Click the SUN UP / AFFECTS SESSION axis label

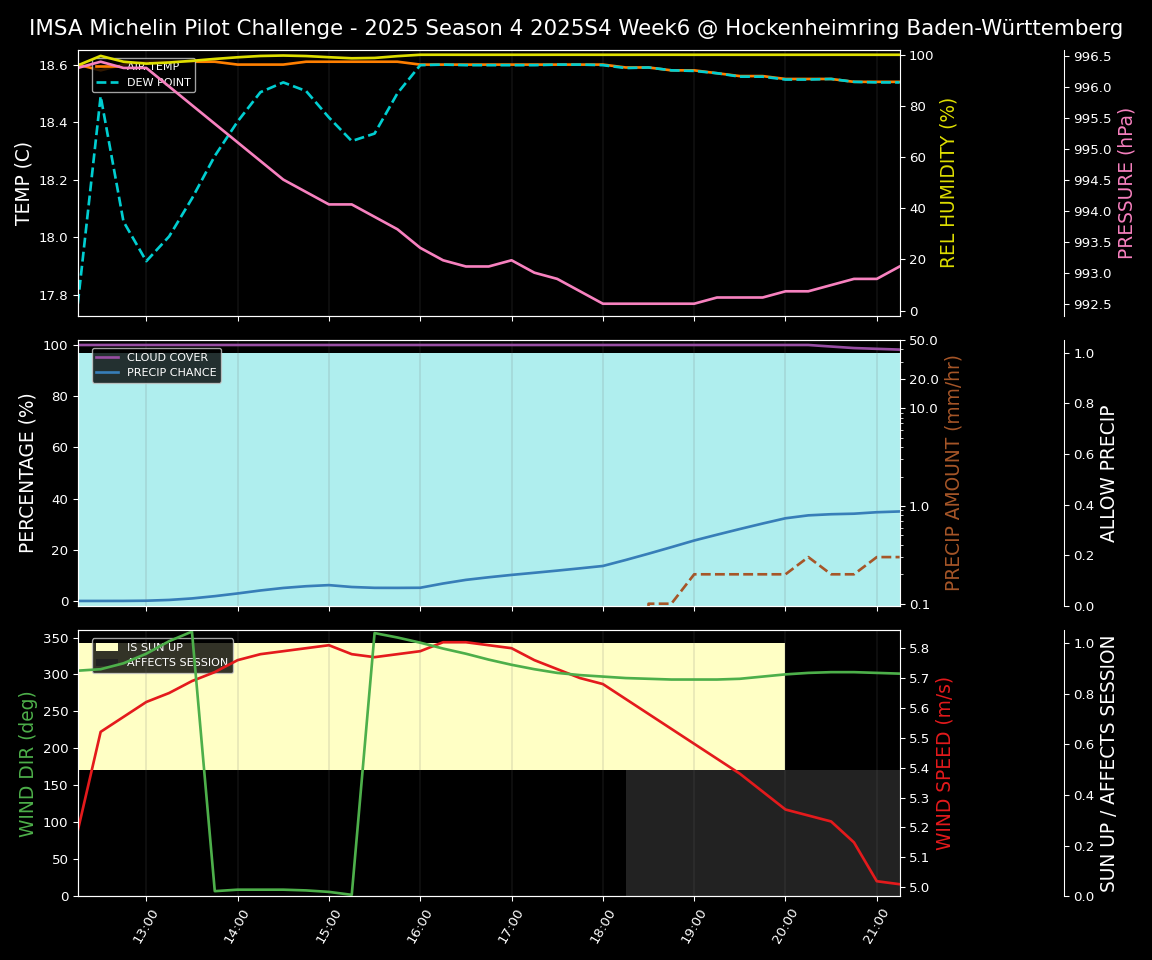pos(1108,763)
